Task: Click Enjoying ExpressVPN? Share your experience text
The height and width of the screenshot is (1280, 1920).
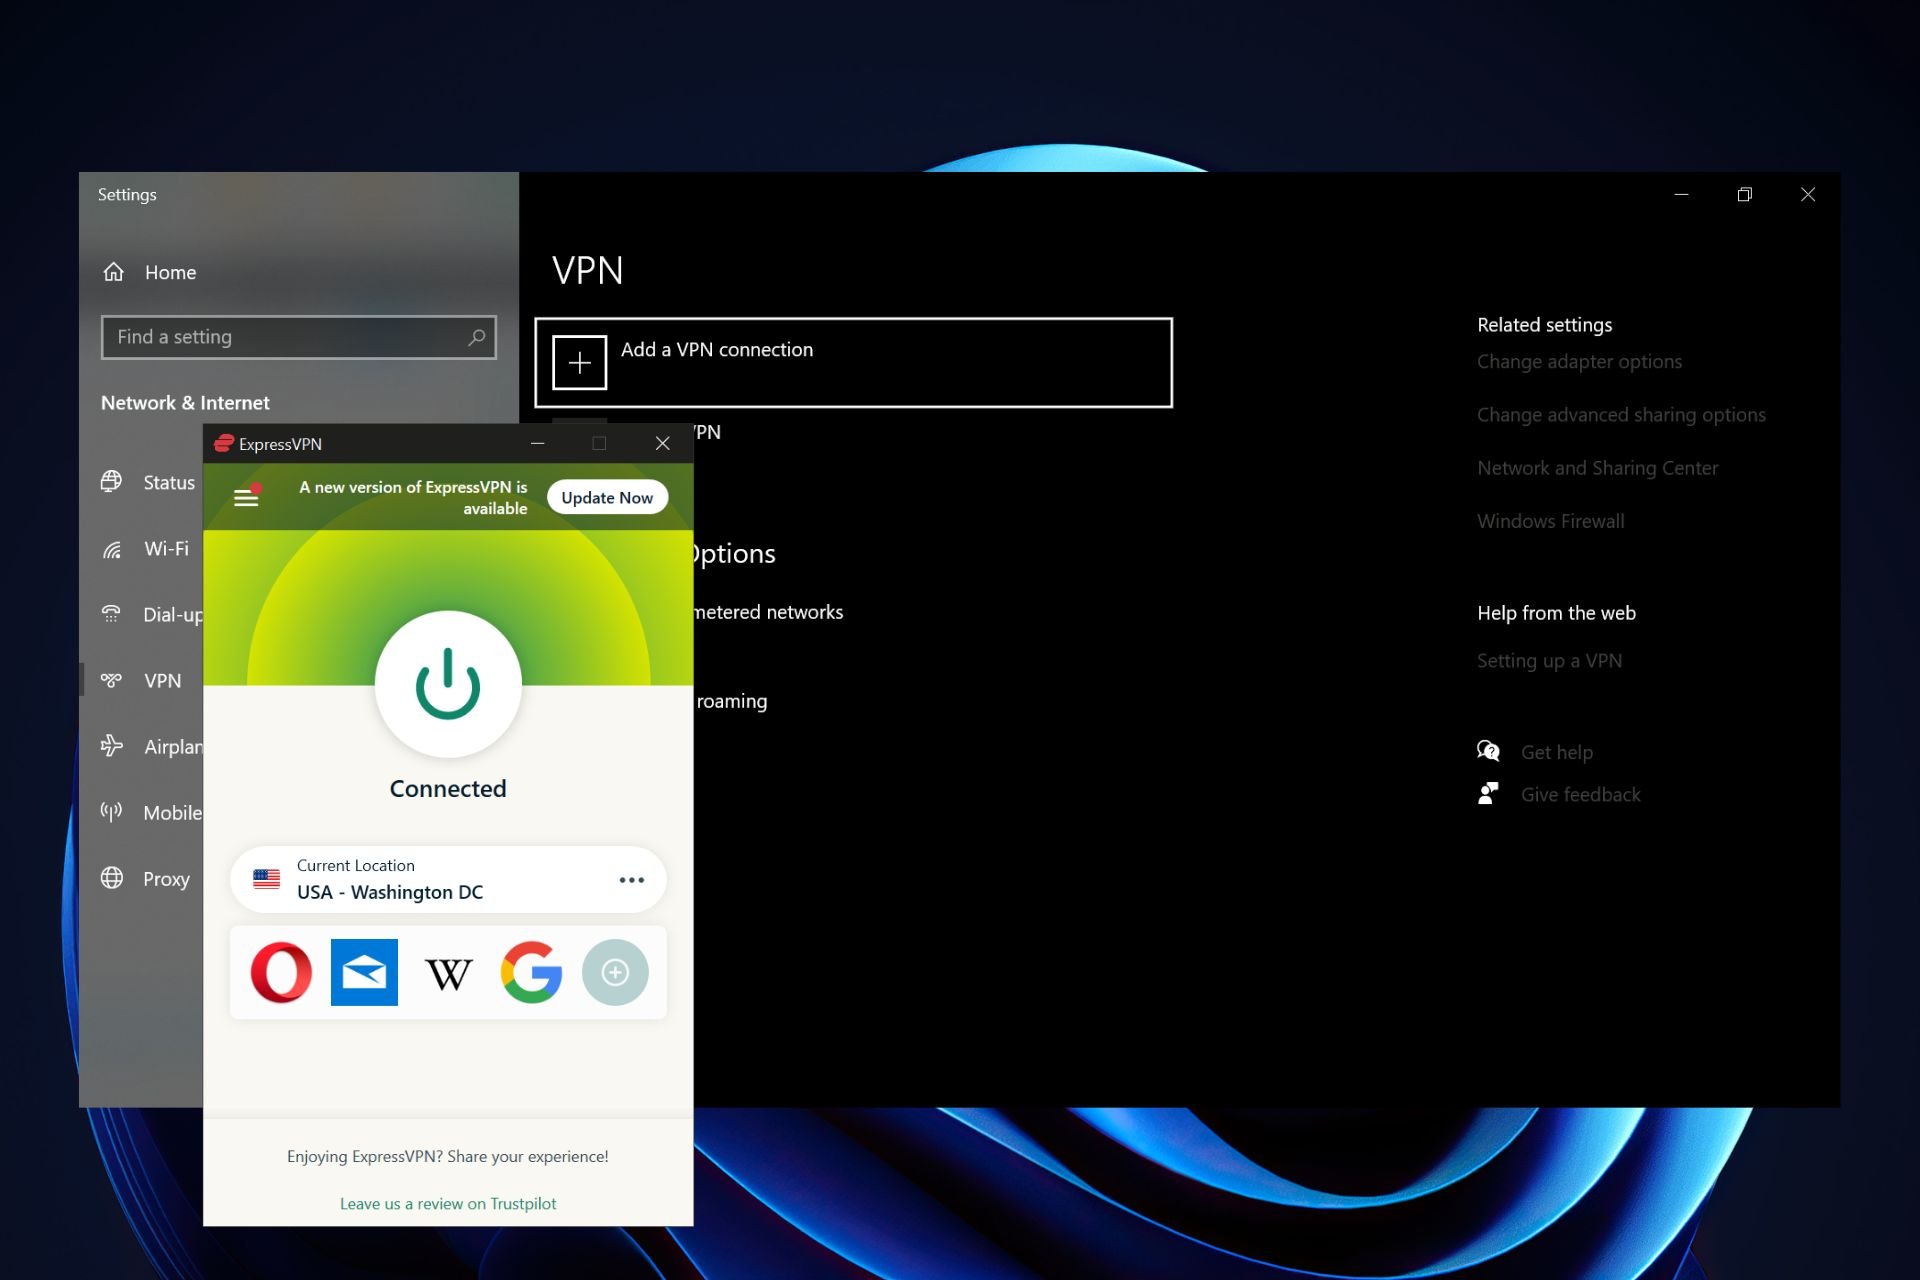Action: point(448,1157)
